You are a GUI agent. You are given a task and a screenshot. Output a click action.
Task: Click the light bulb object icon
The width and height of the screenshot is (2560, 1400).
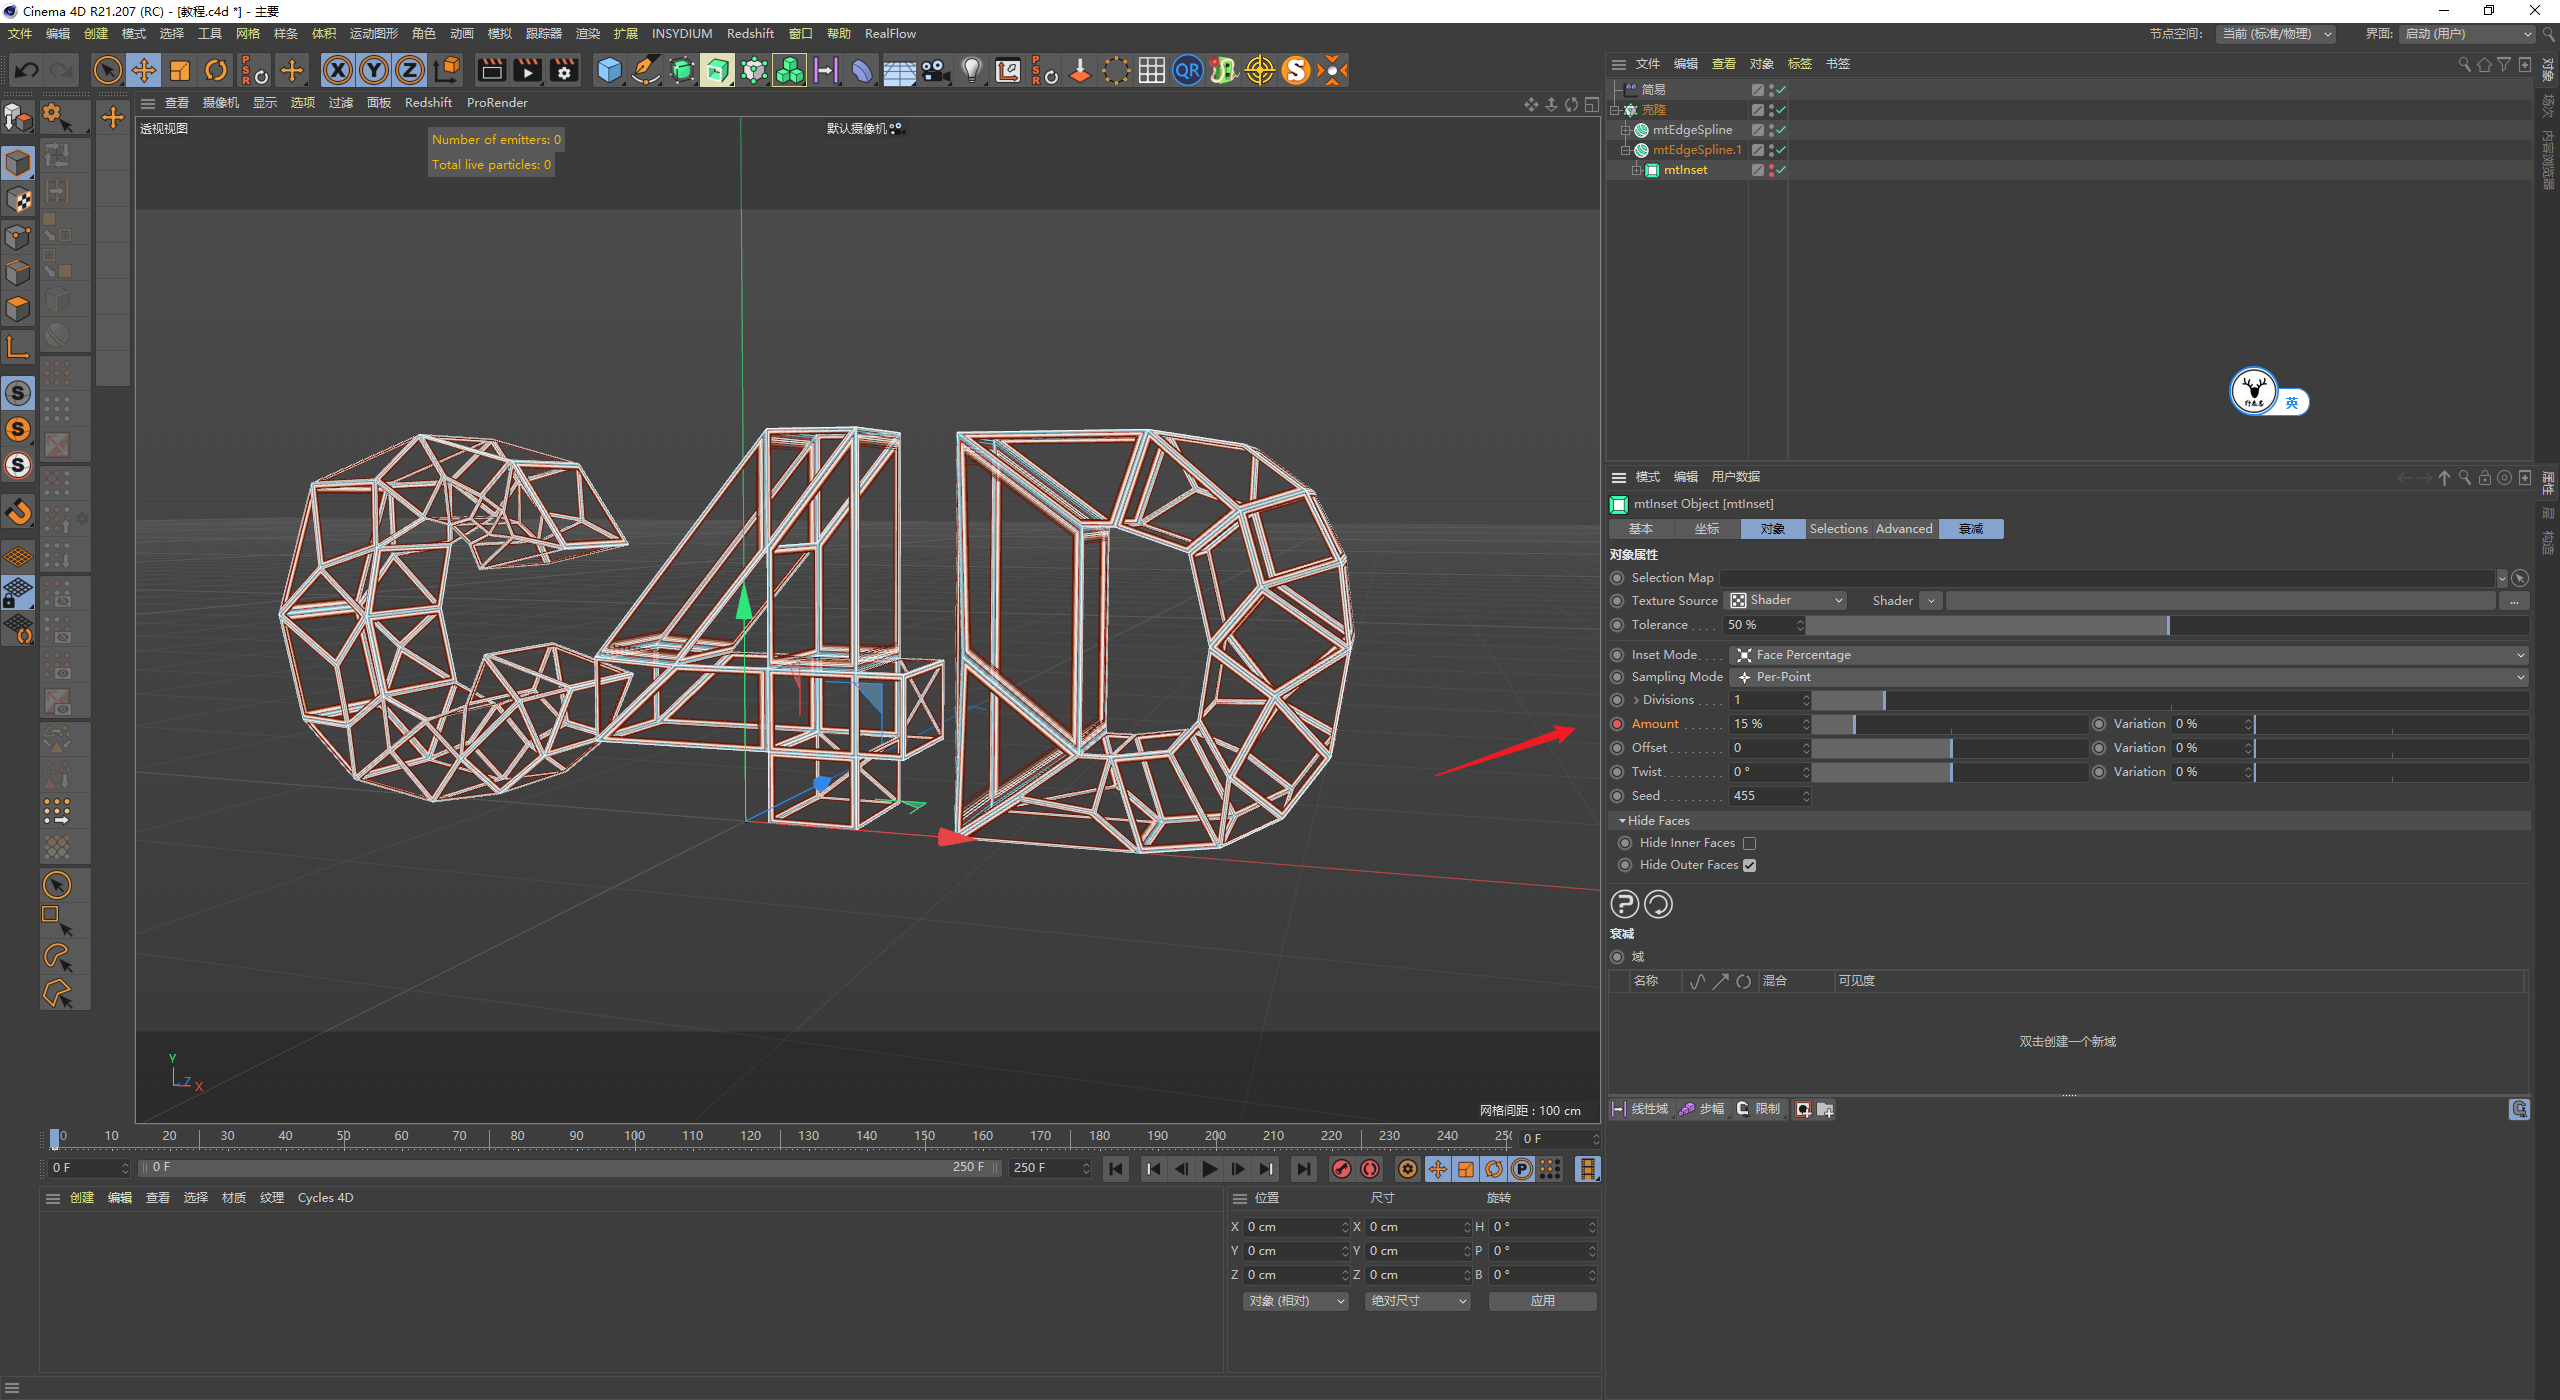click(971, 70)
